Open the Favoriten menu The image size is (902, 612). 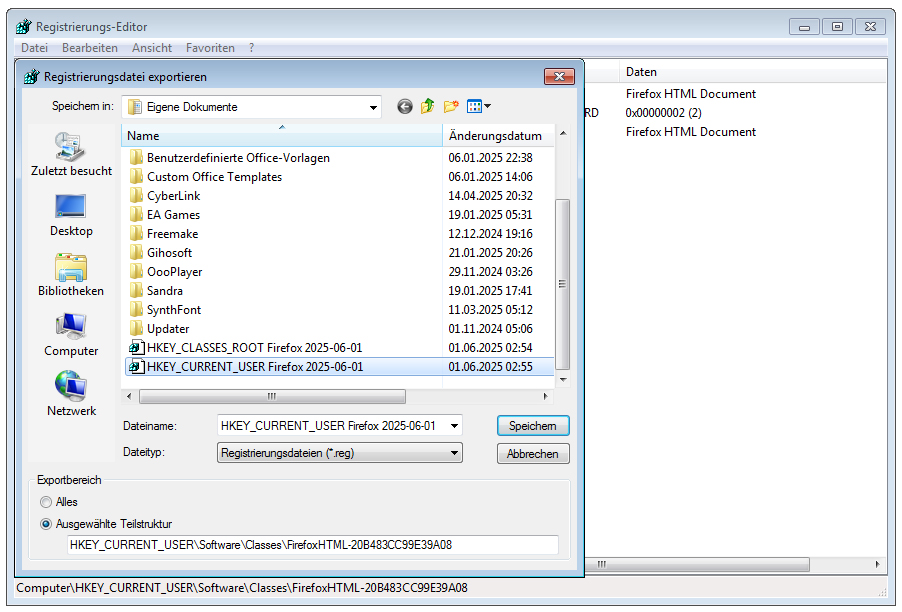(x=210, y=48)
